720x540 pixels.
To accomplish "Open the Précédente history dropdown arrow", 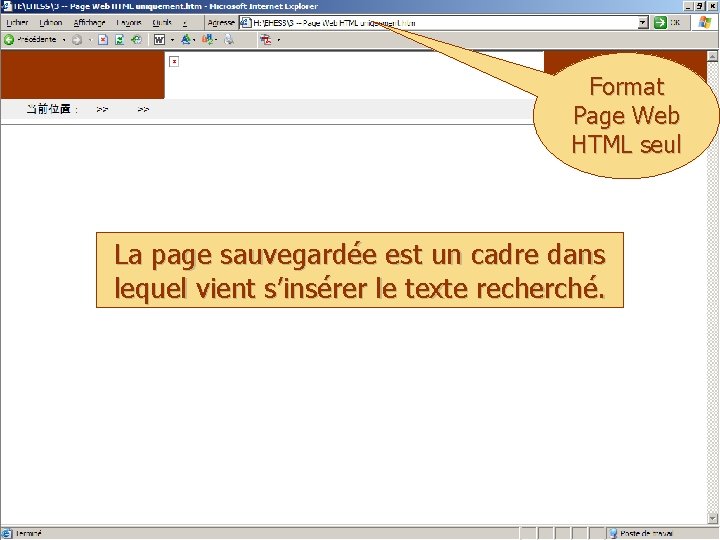I will pos(64,40).
